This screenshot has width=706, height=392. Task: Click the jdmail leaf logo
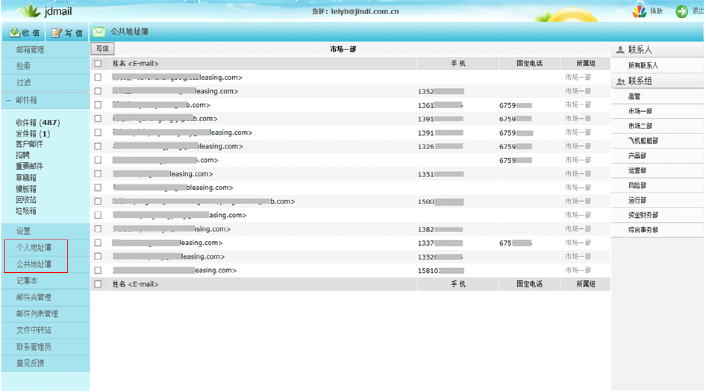[x=30, y=10]
